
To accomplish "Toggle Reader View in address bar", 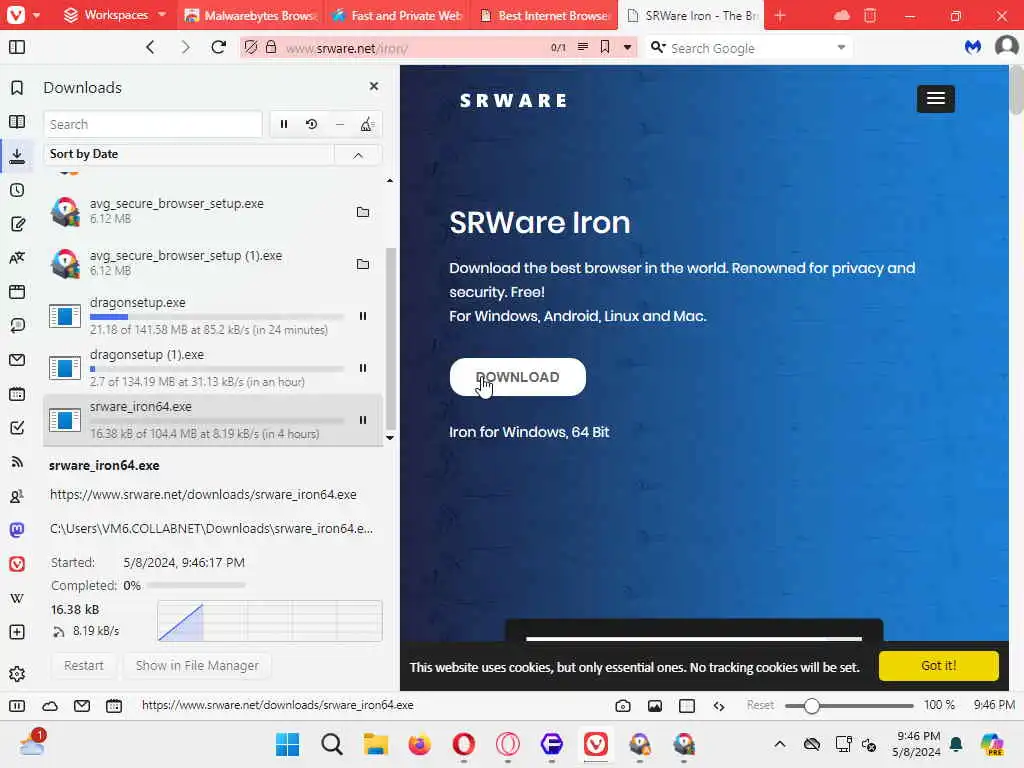I will point(583,47).
